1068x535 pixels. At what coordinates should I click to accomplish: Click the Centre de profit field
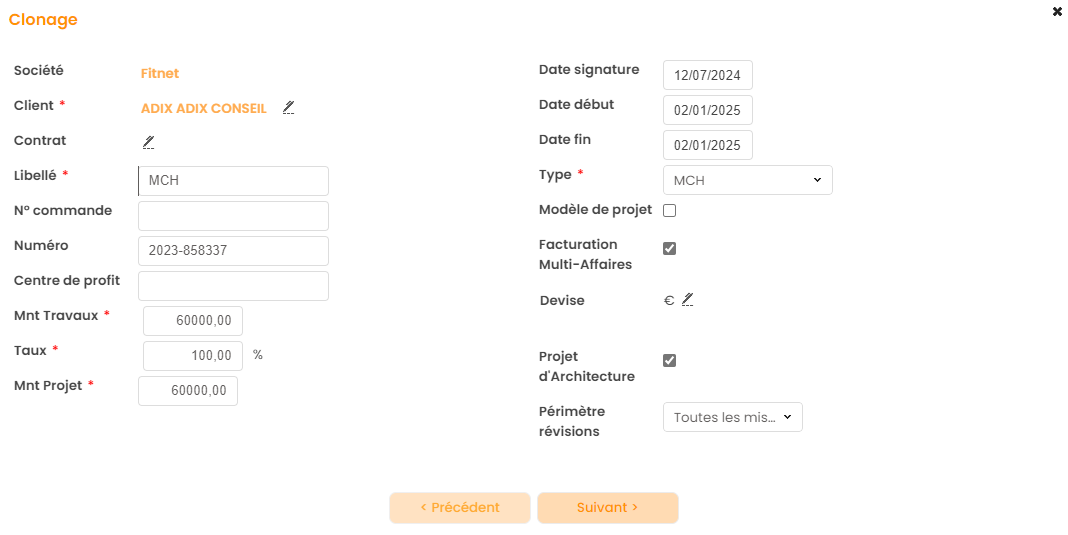click(233, 286)
